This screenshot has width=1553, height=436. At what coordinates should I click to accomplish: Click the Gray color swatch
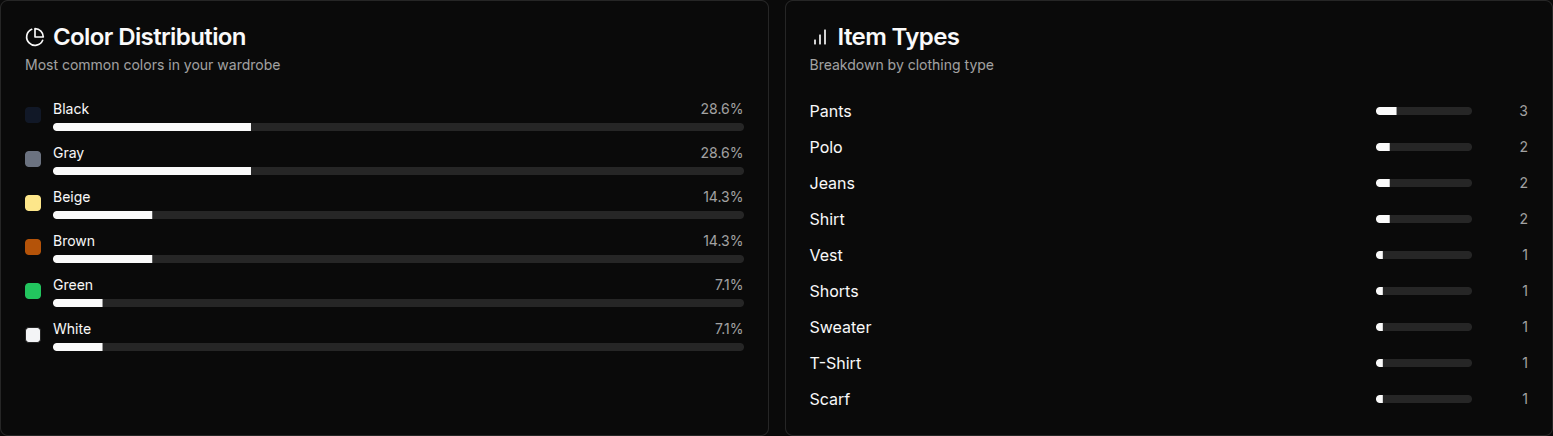[x=33, y=159]
